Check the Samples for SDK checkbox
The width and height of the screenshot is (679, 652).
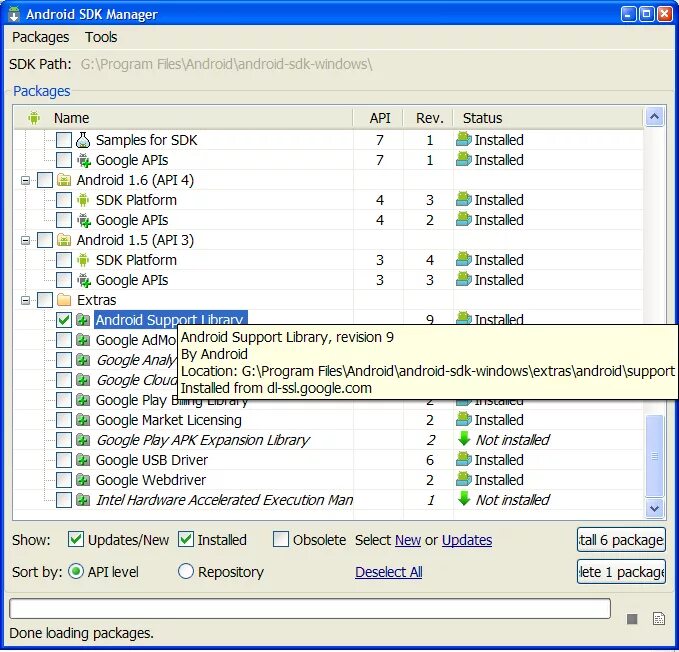point(64,140)
